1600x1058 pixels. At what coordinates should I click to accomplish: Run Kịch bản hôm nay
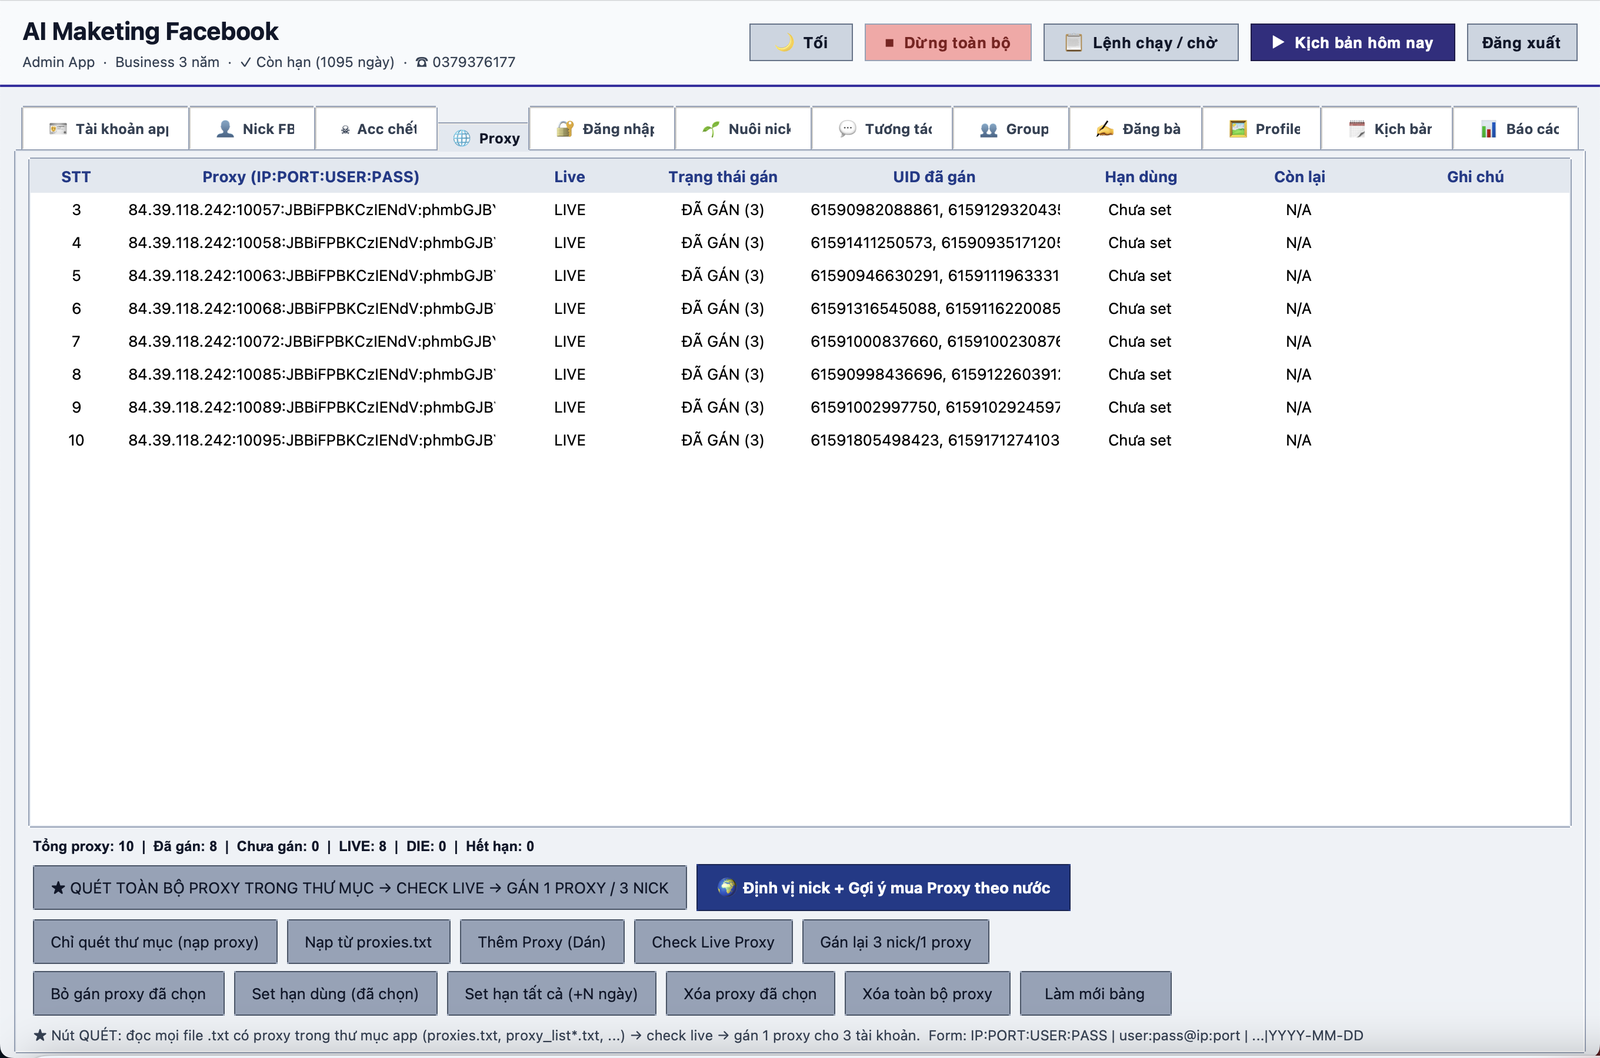(1353, 42)
